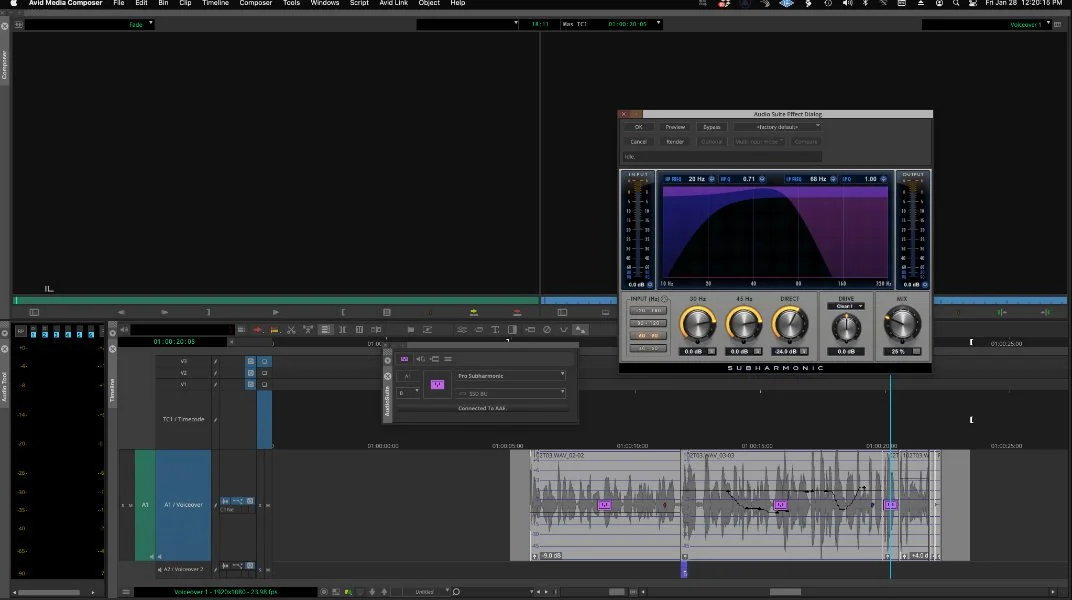Screen dimensions: 1072x600
Task: Toggle the V3 track sync lock box
Action: (250, 362)
